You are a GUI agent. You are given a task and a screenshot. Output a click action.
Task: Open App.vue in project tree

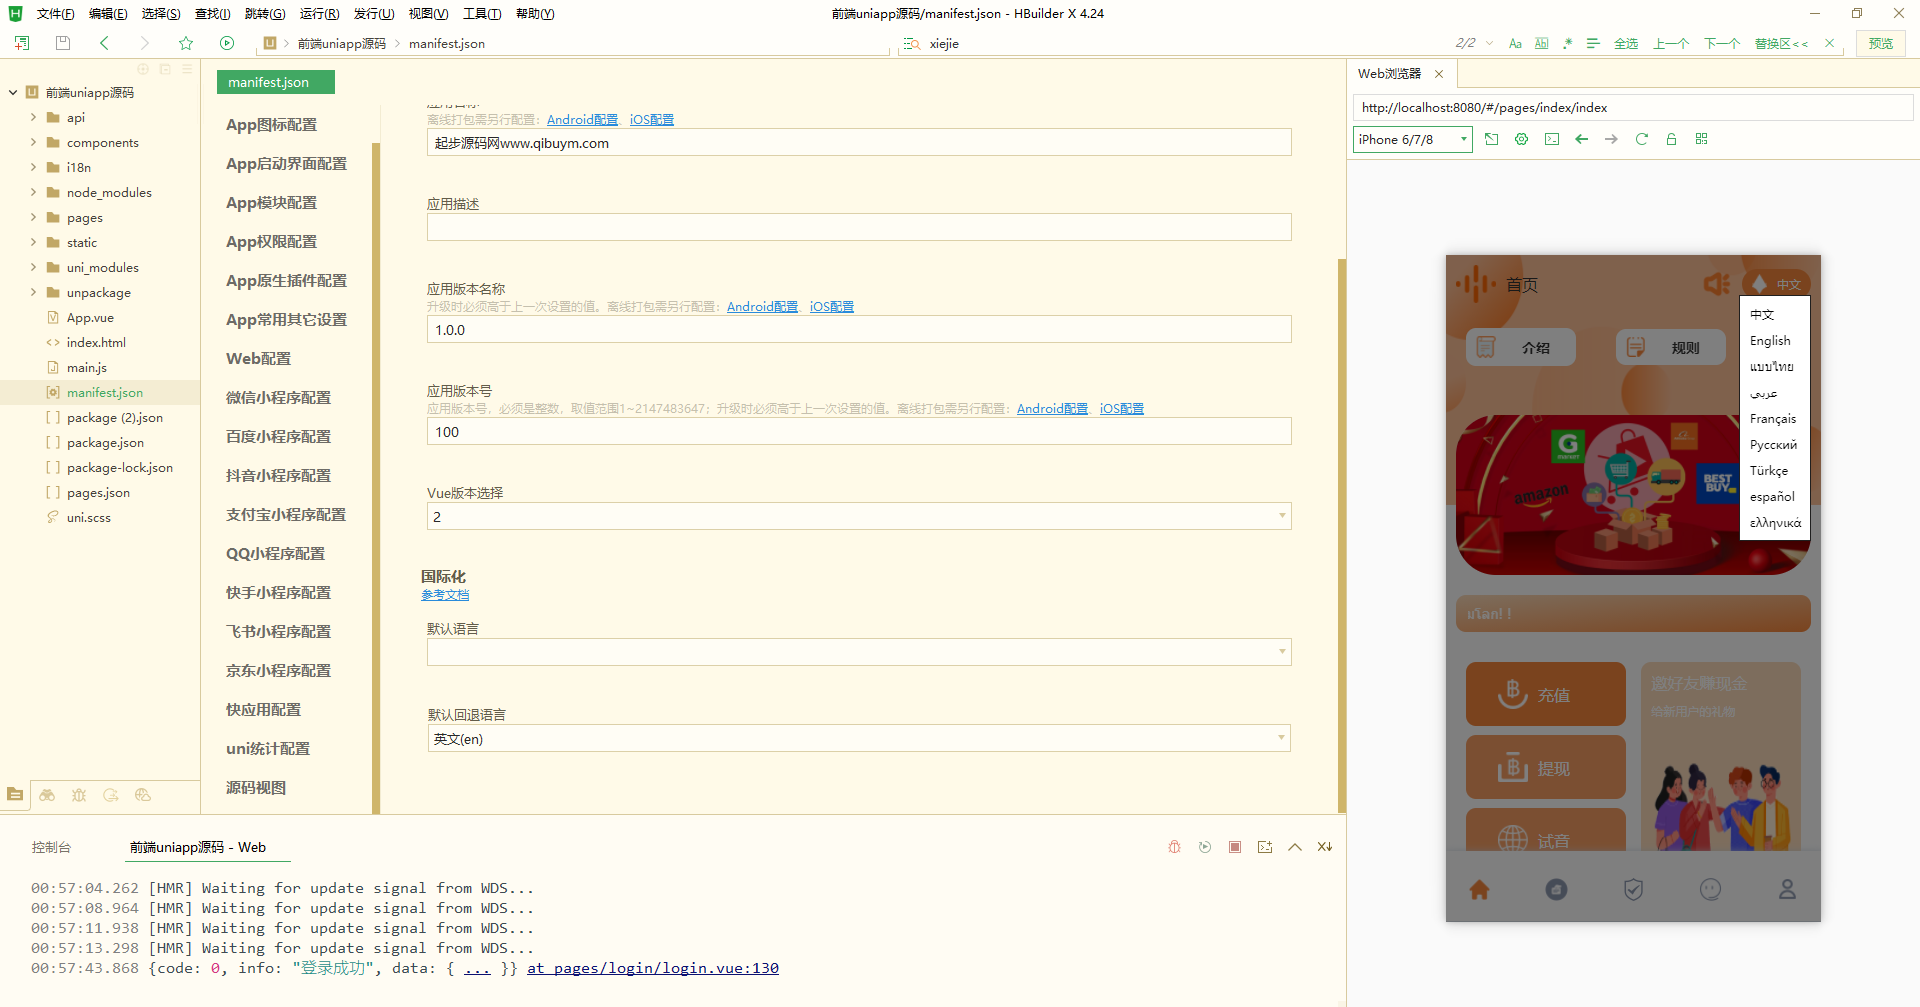point(90,317)
